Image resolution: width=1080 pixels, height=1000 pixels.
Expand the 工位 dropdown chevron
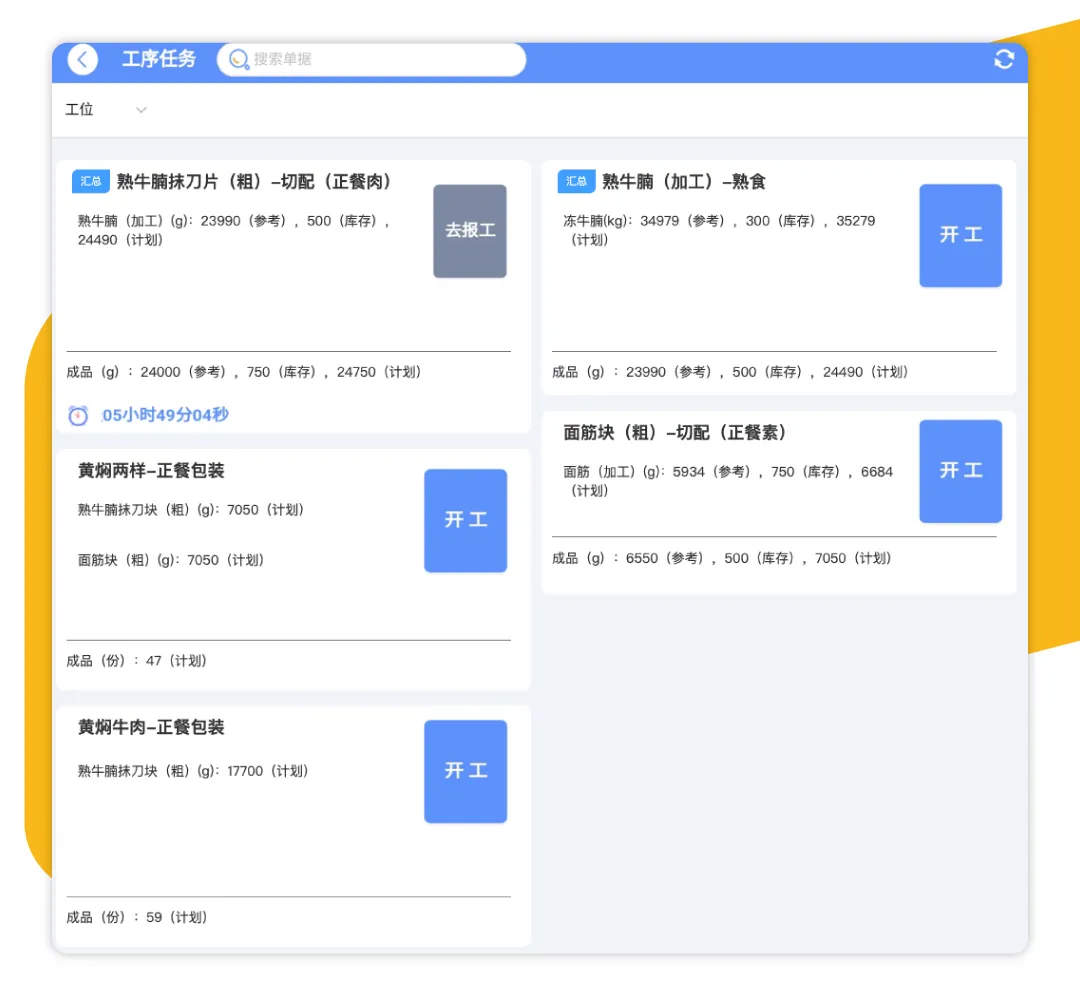pos(141,110)
